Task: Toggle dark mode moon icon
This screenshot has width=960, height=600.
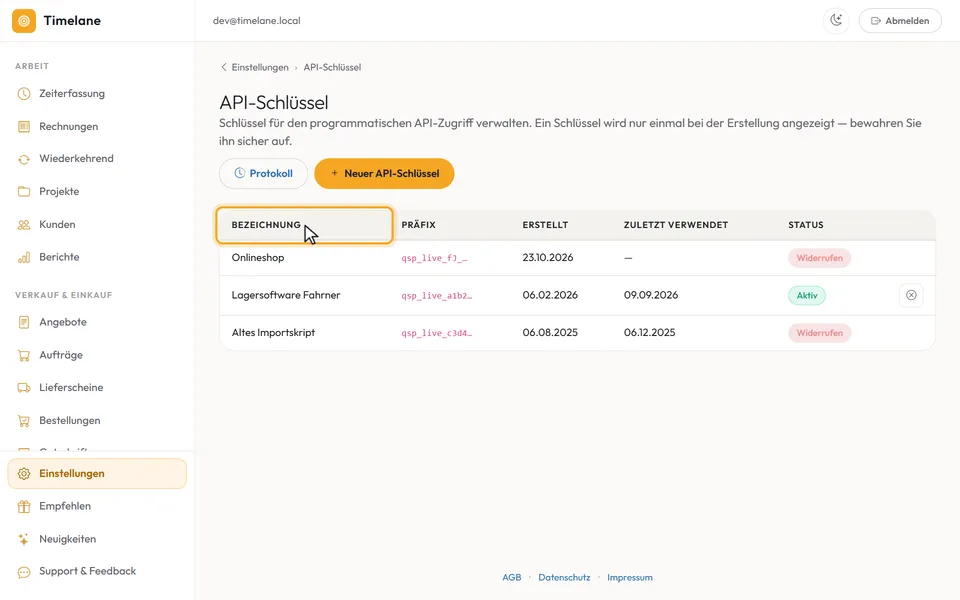Action: pos(836,20)
